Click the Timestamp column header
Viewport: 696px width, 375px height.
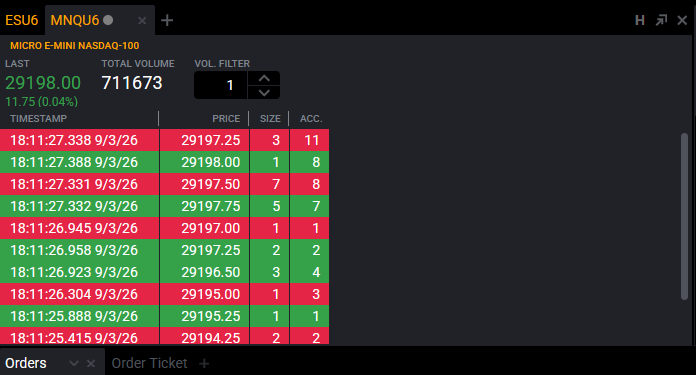point(39,119)
